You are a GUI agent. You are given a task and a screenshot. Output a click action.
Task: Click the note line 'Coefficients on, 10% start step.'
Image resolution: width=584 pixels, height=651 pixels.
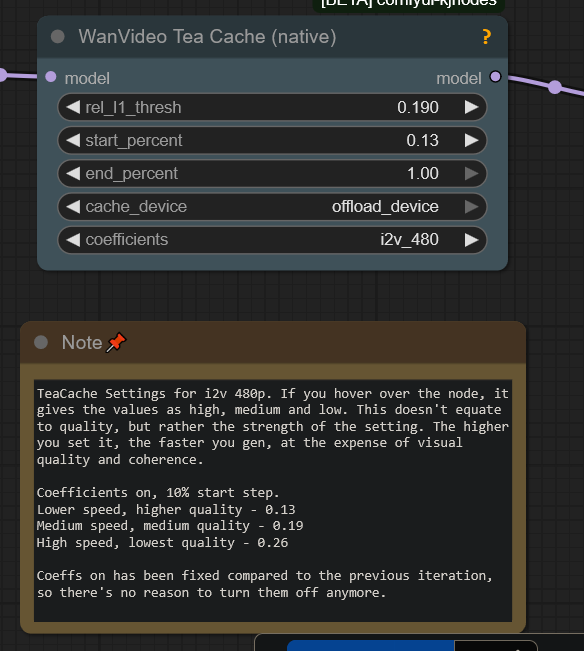click(x=158, y=493)
